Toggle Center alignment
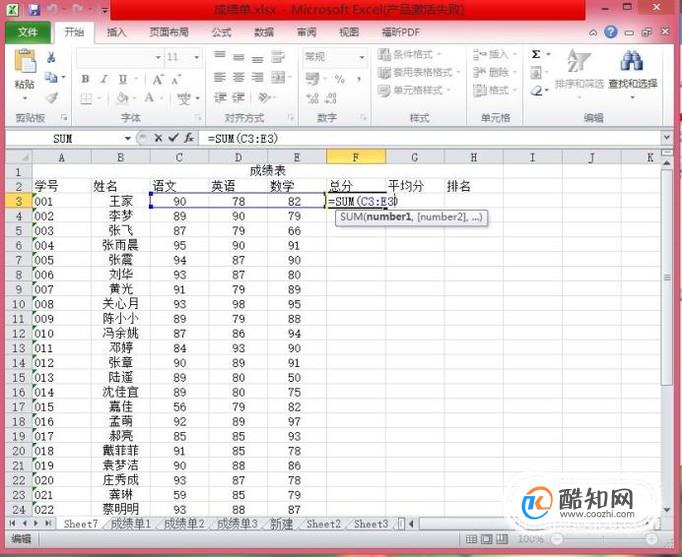The width and height of the screenshot is (682, 557). (x=238, y=77)
